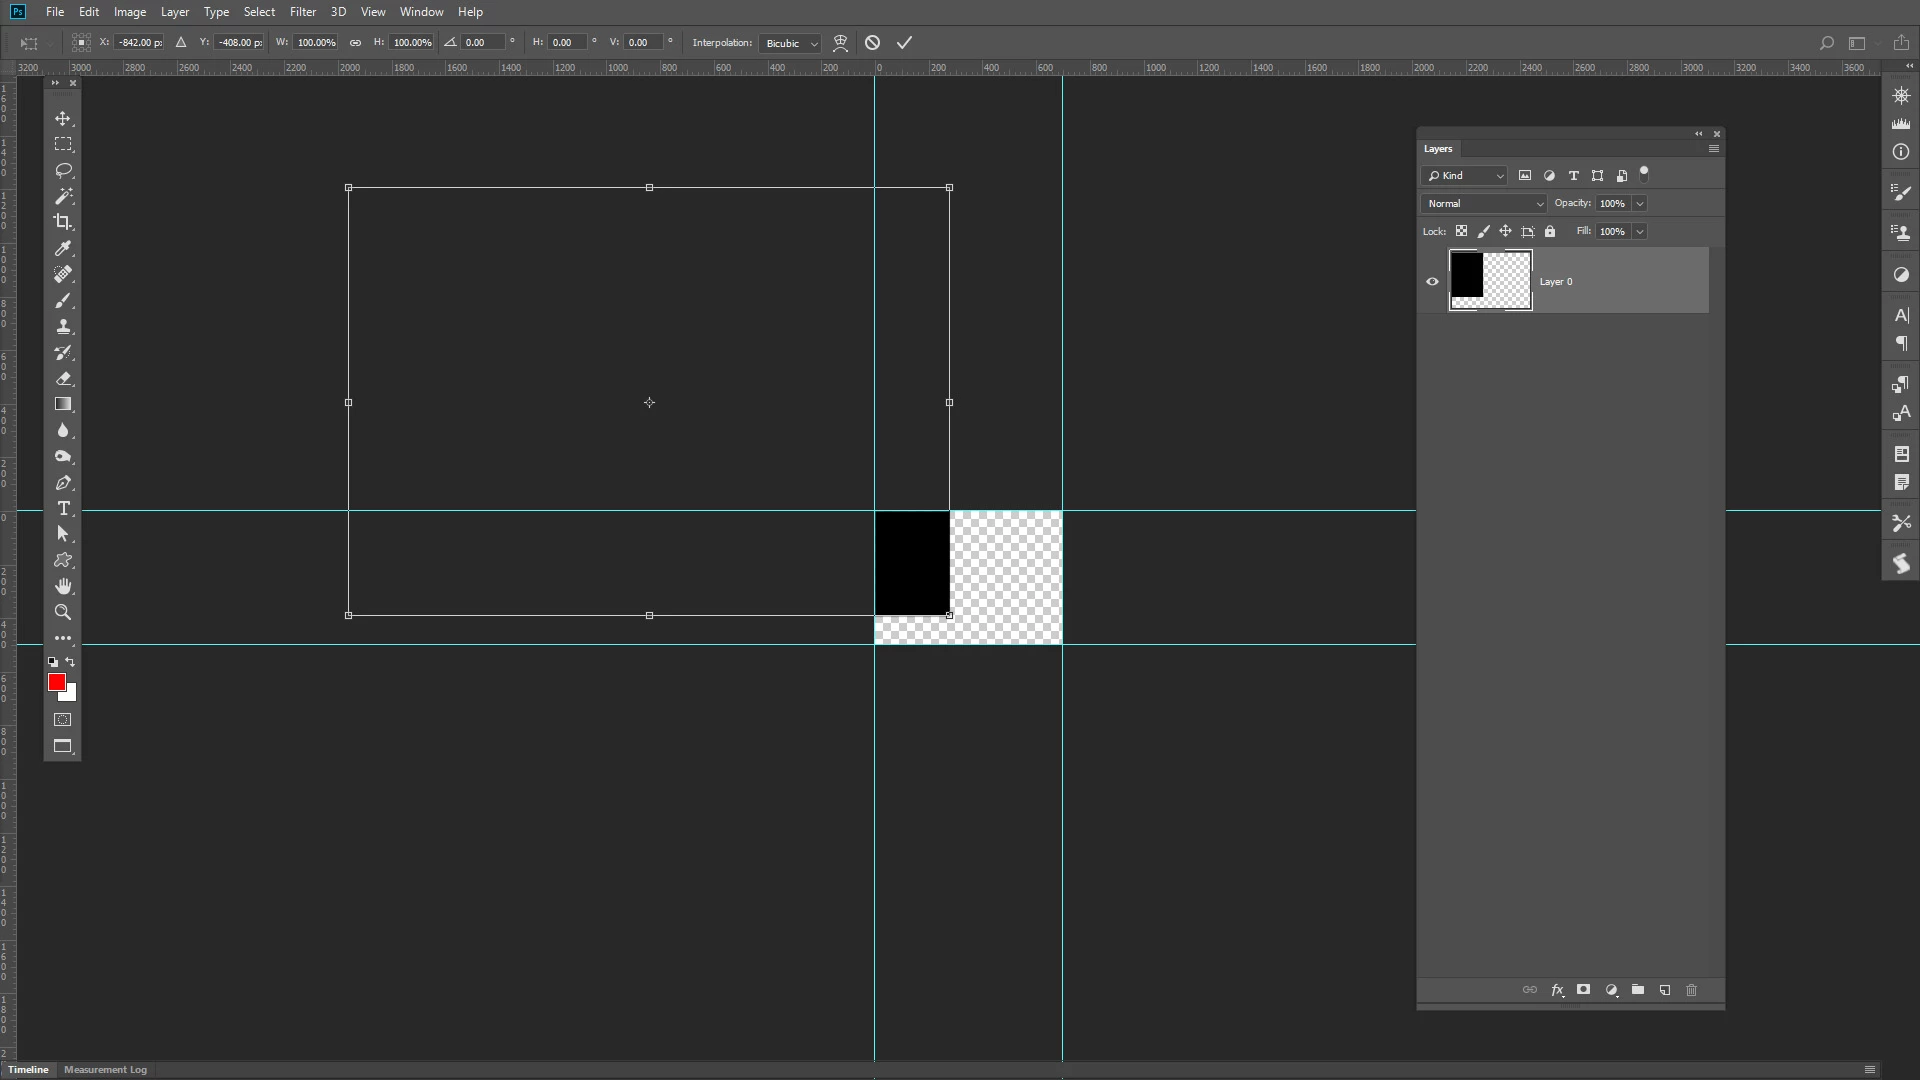Select the Horizontal Type tool
Screen dimensions: 1920x1080
[x=63, y=509]
